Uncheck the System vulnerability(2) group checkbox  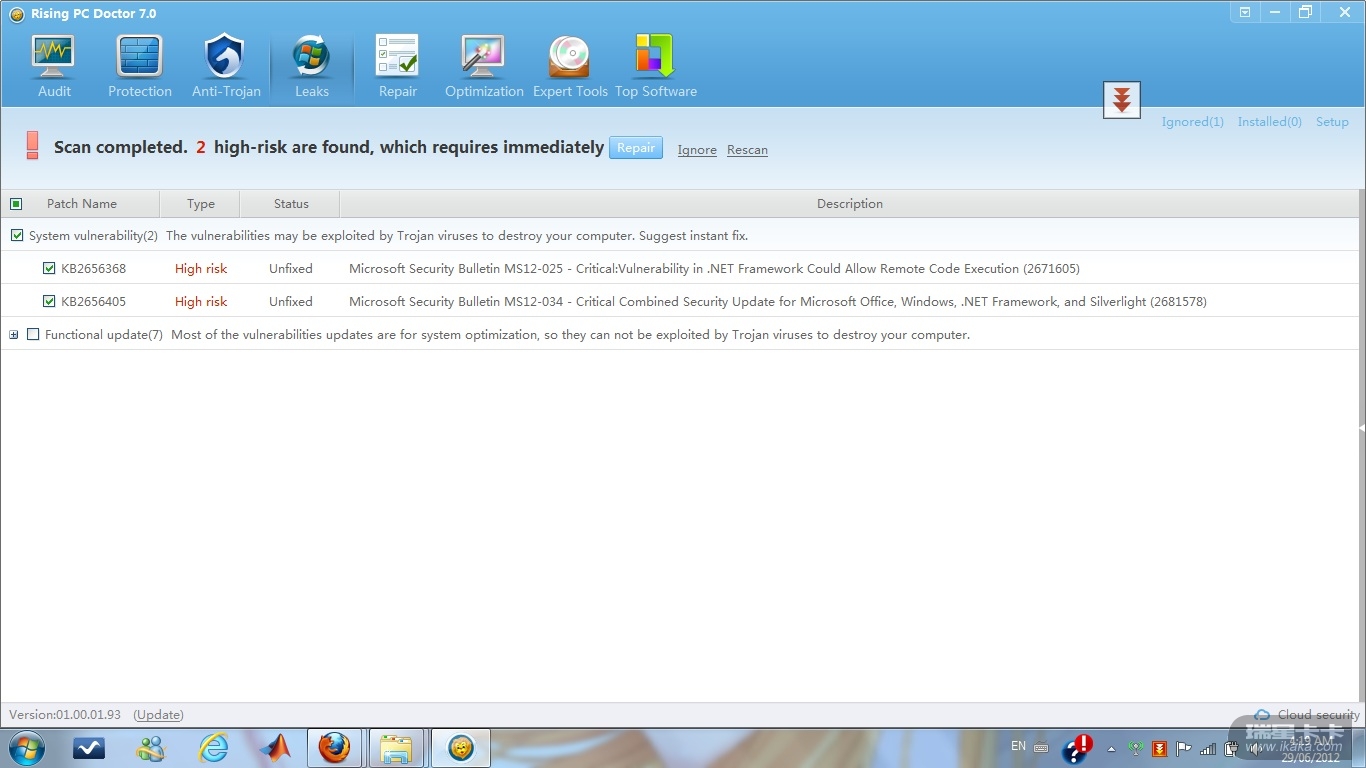pos(17,236)
